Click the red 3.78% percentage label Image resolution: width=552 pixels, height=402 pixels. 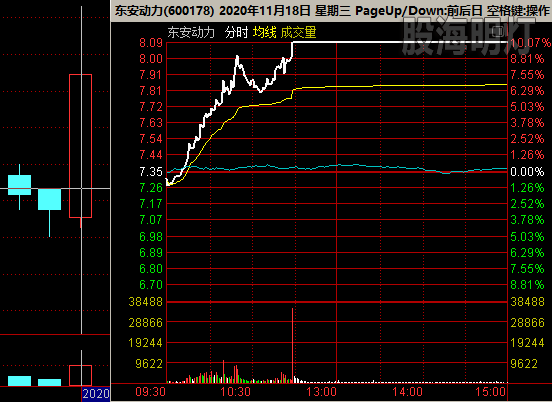(x=527, y=123)
